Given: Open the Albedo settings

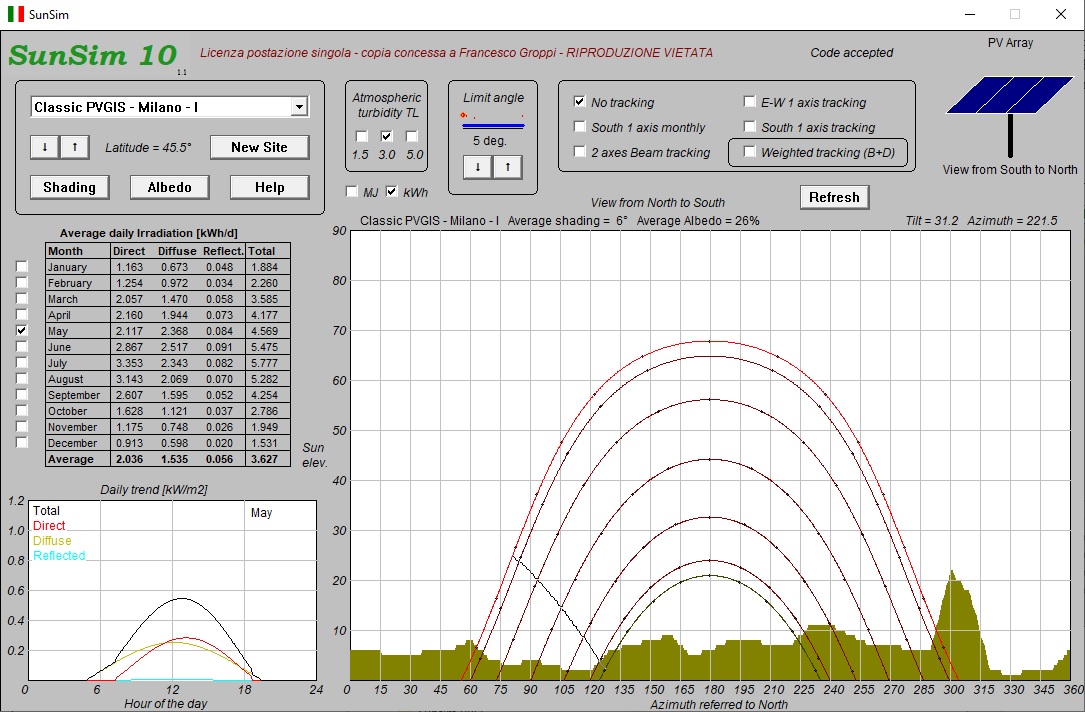Looking at the screenshot, I should (170, 188).
